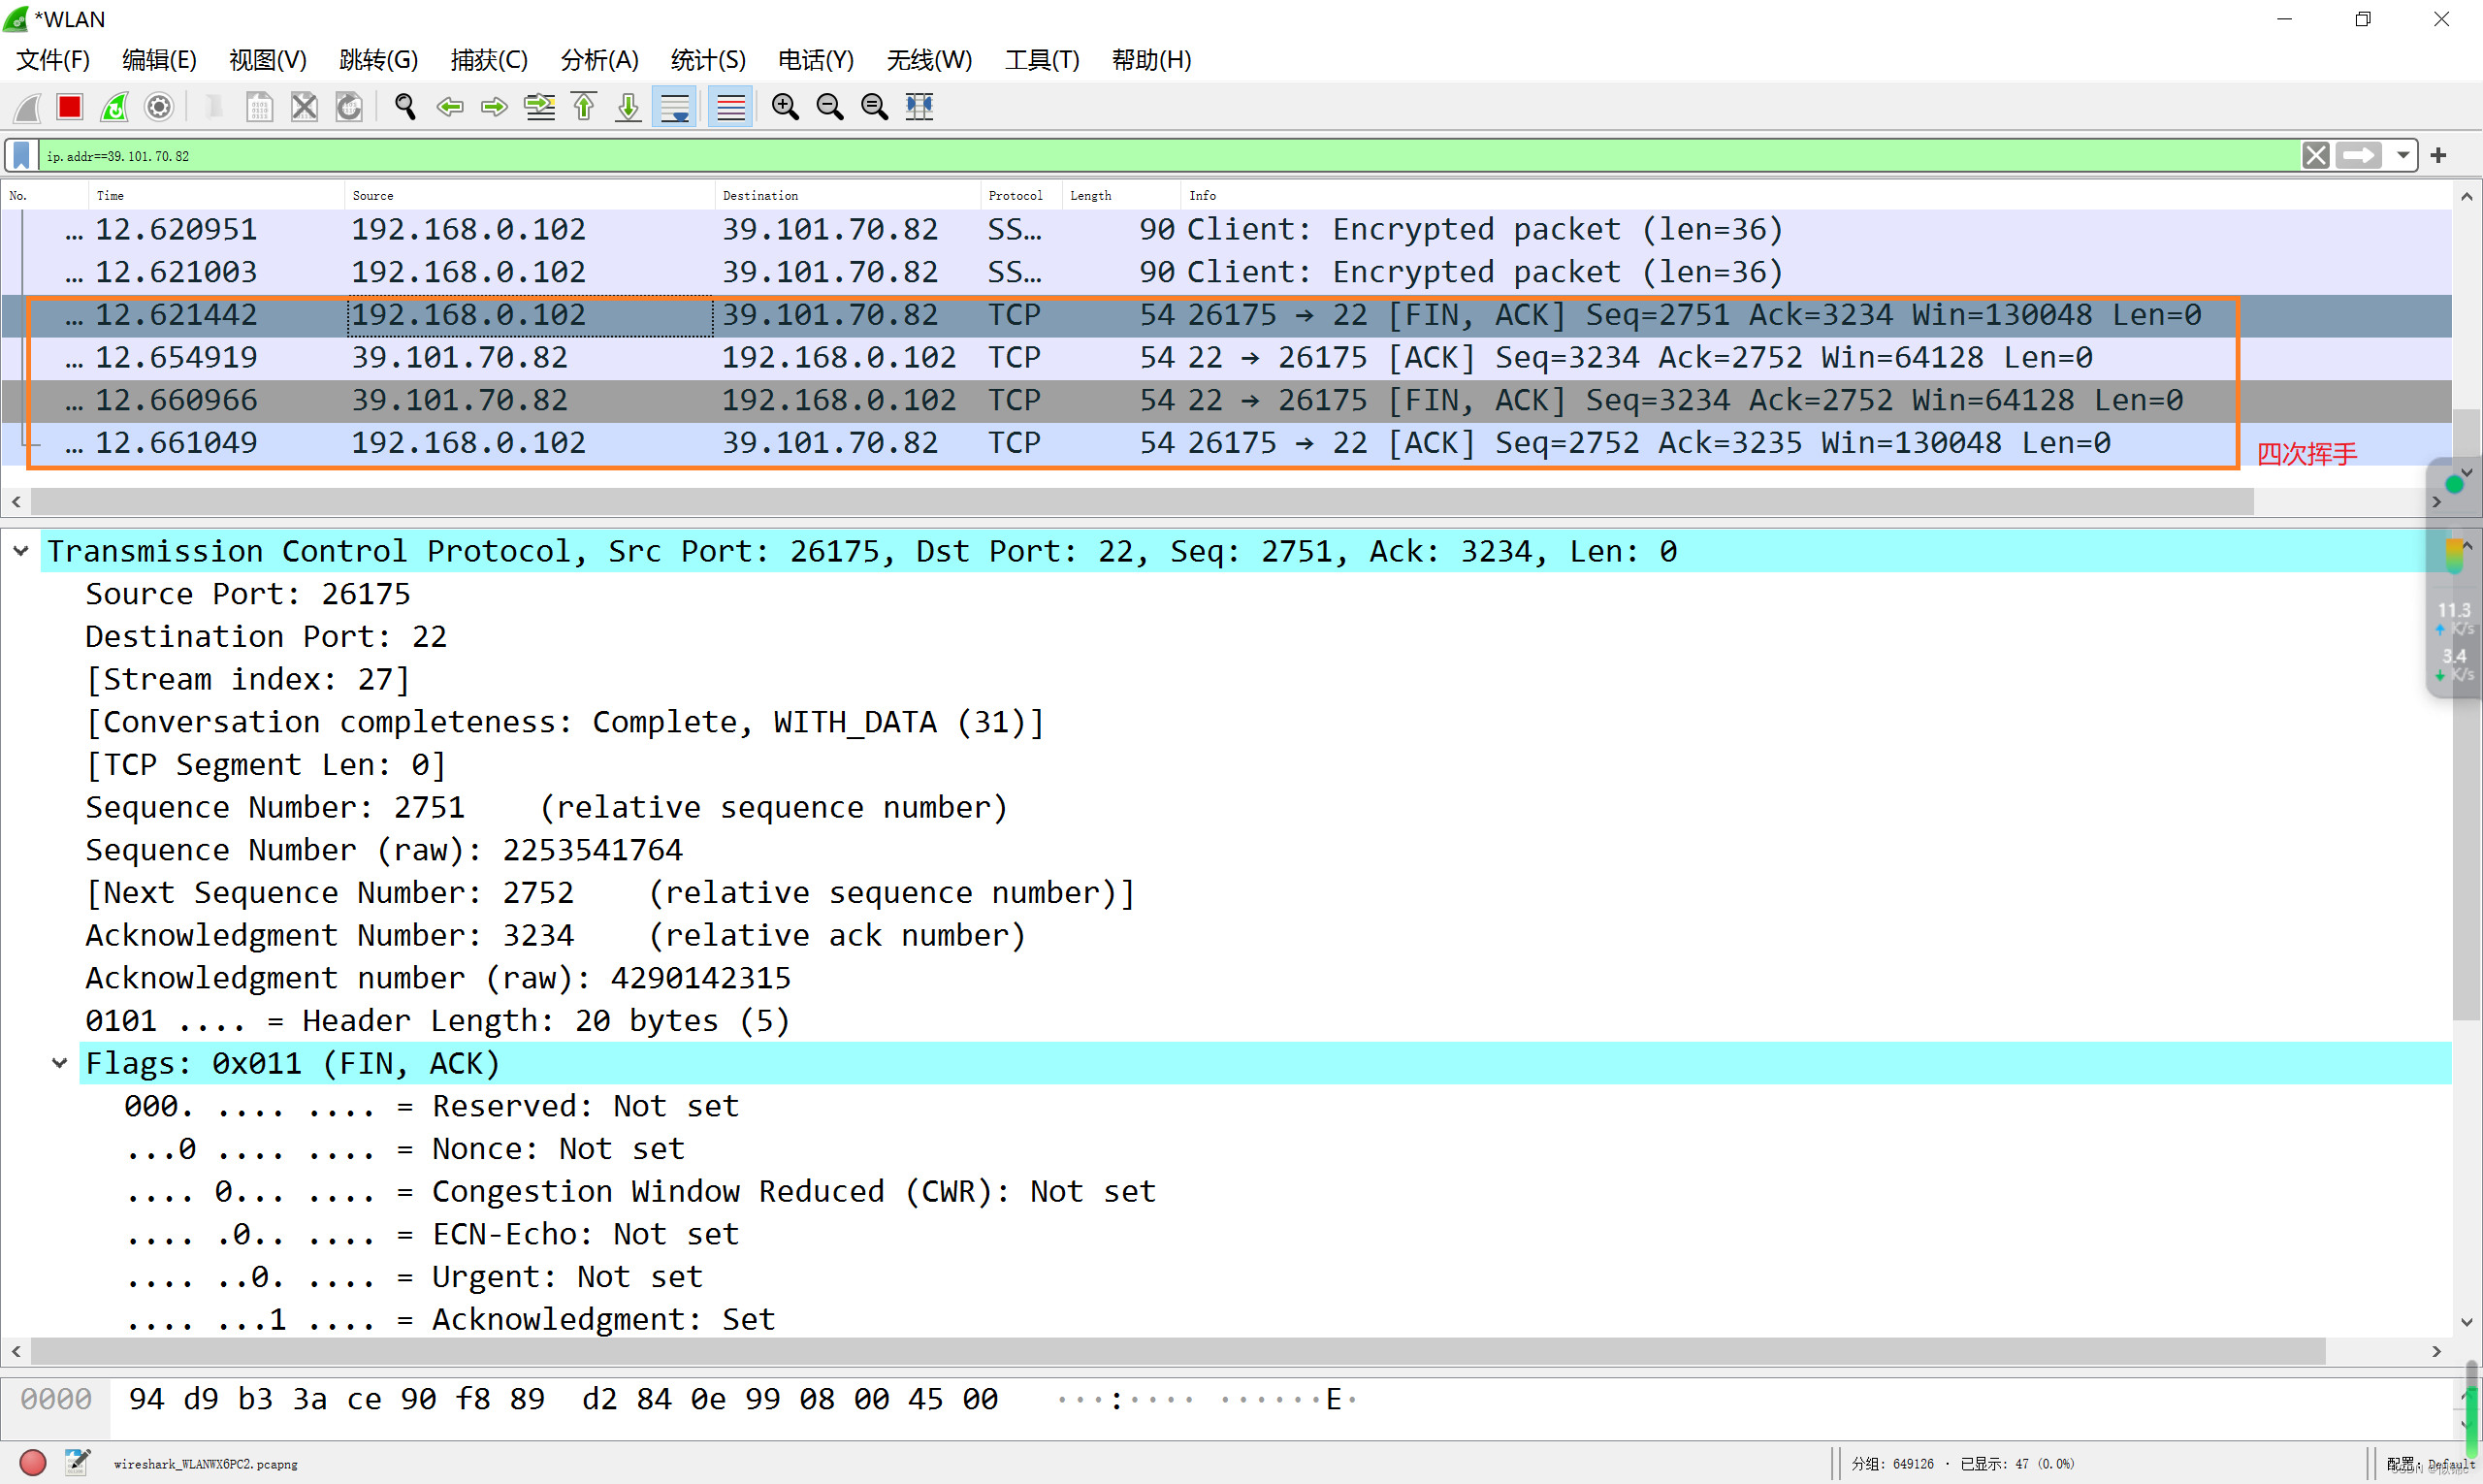This screenshot has height=1484, width=2483.
Task: Toggle auto-scroll during live capture
Action: coord(675,107)
